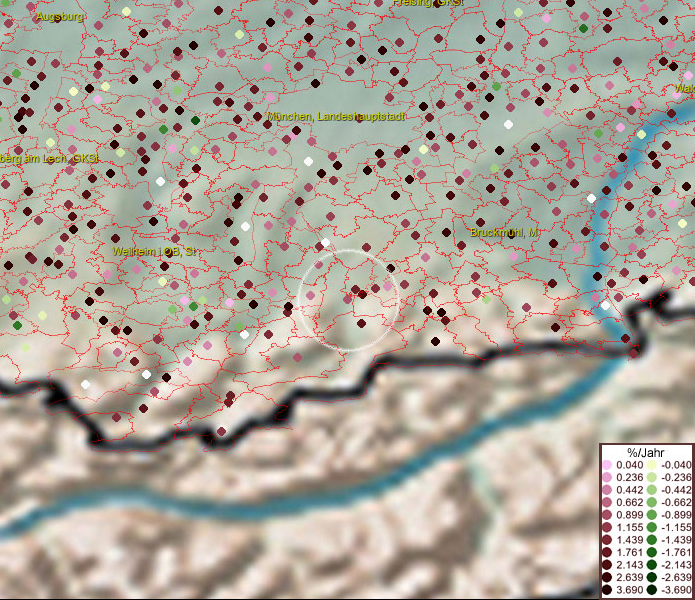
Task: Click the -0.236 light green legend swatch
Action: 651,478
